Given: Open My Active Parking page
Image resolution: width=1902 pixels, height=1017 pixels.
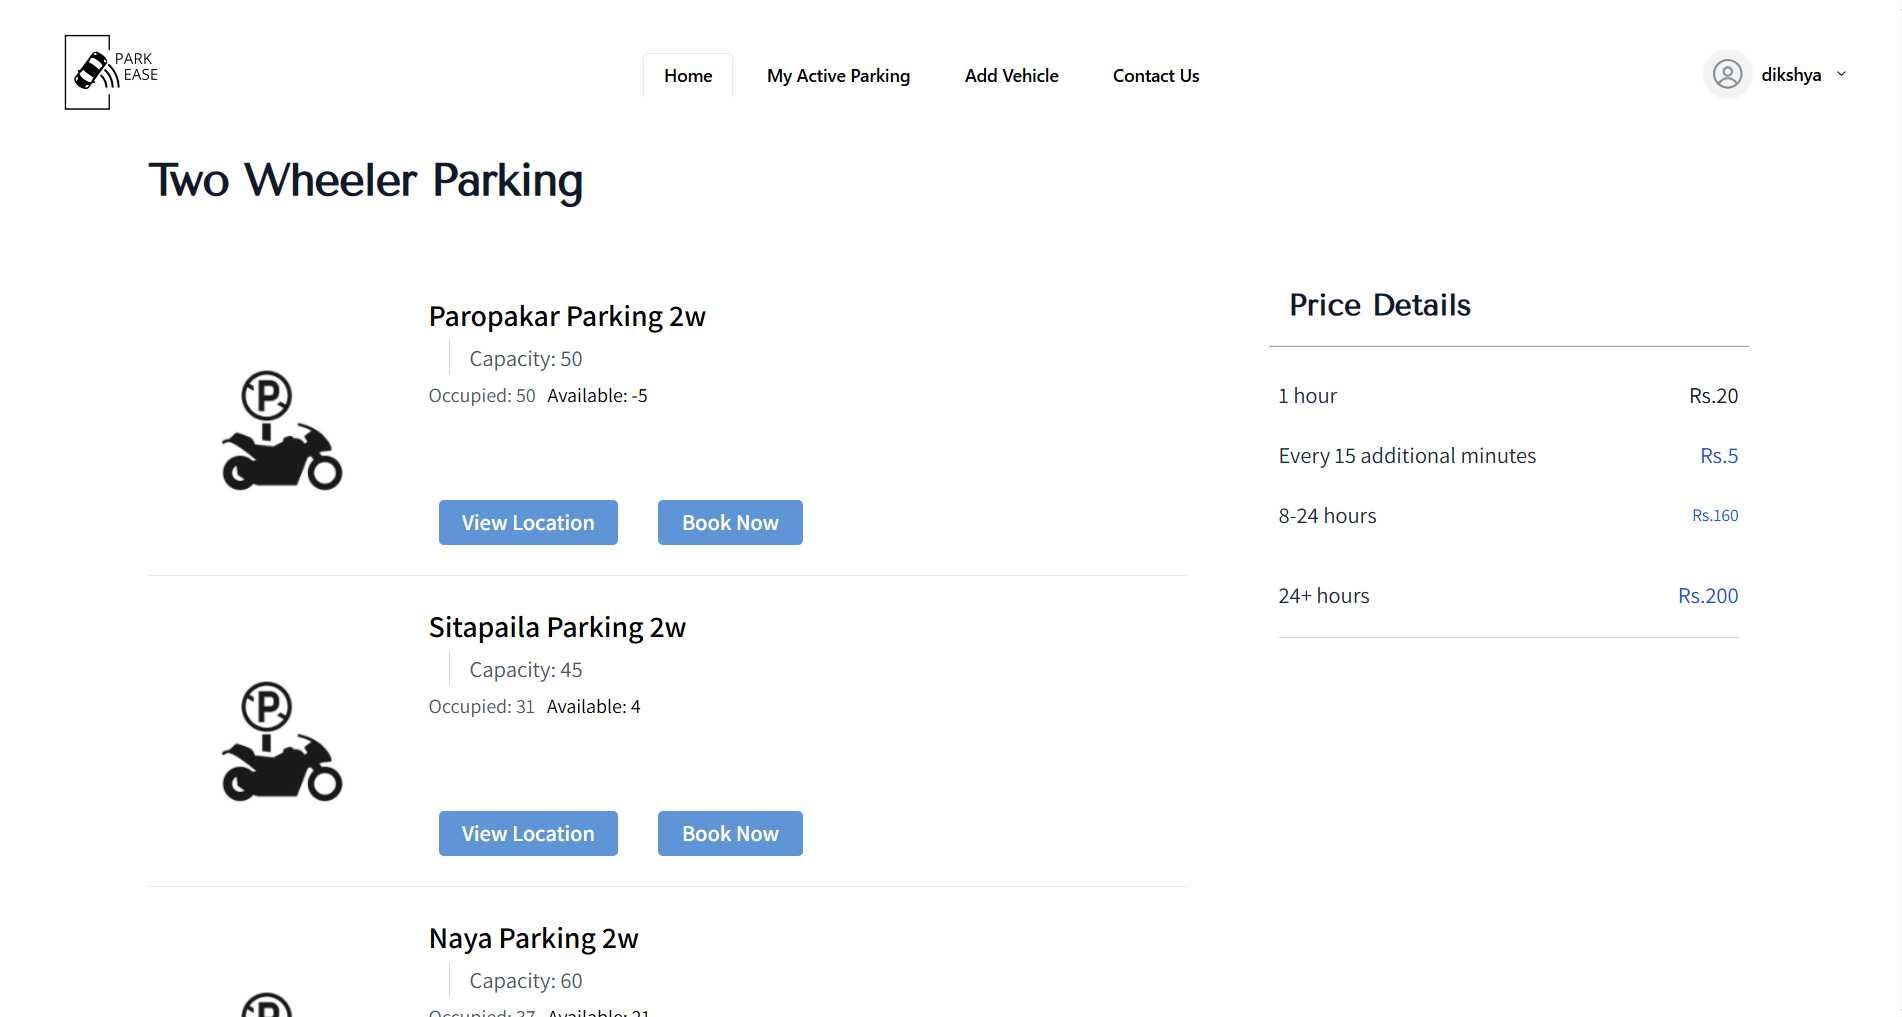Looking at the screenshot, I should point(838,75).
